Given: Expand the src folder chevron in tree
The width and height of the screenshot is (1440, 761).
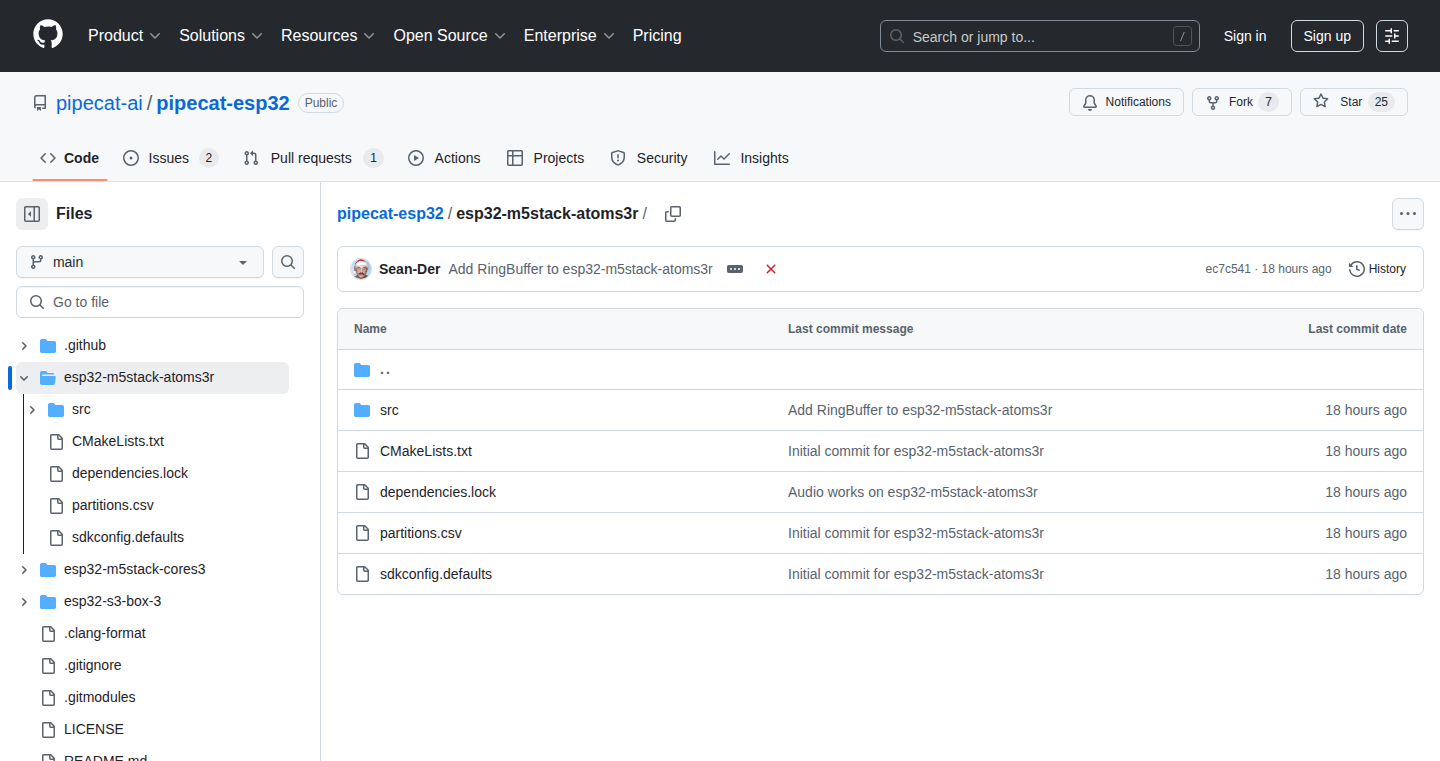Looking at the screenshot, I should pos(32,410).
